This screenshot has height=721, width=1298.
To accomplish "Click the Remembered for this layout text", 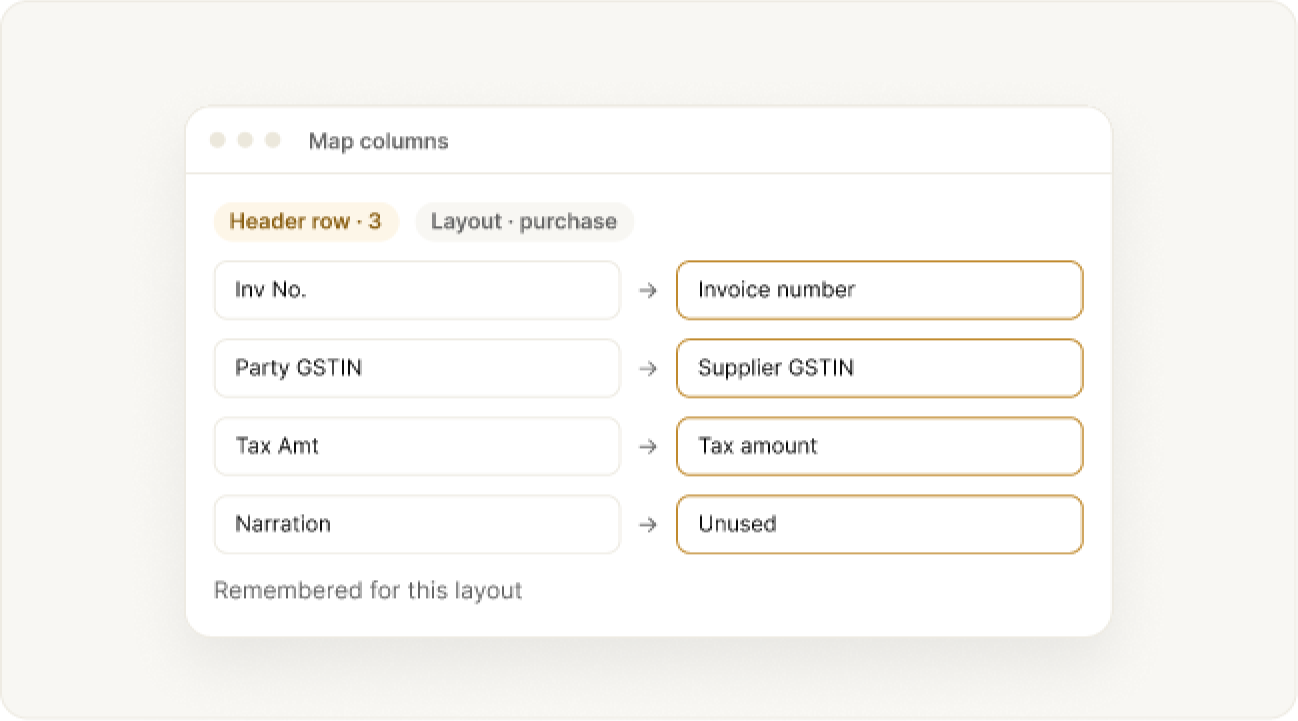I will point(368,591).
